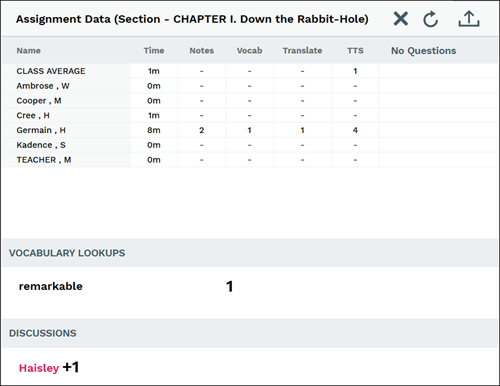
Task: Open student Cooper, M row
Action: [250, 101]
